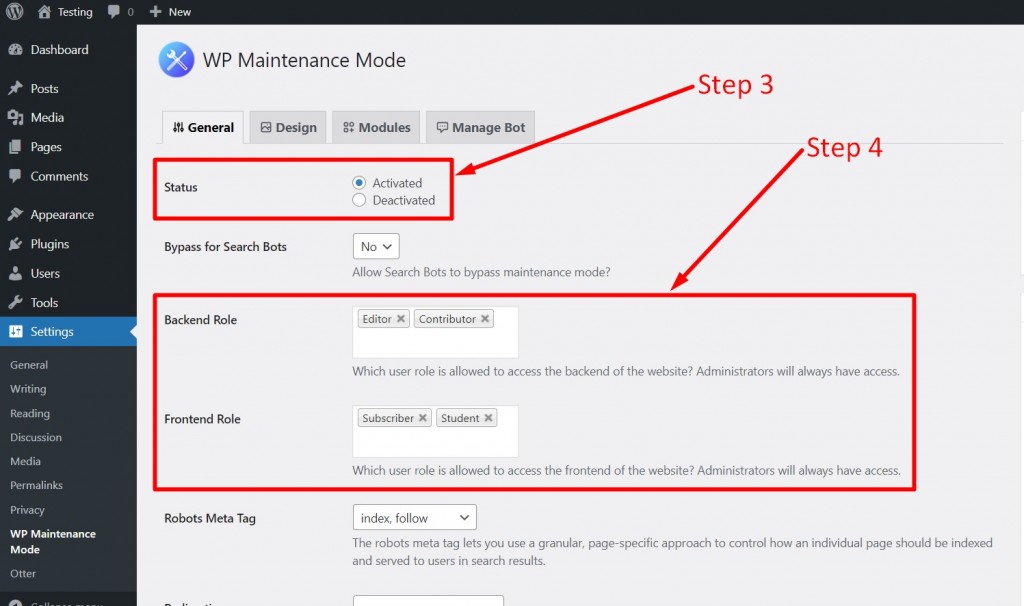
Task: Click the WordPress logo icon
Action: pos(14,11)
